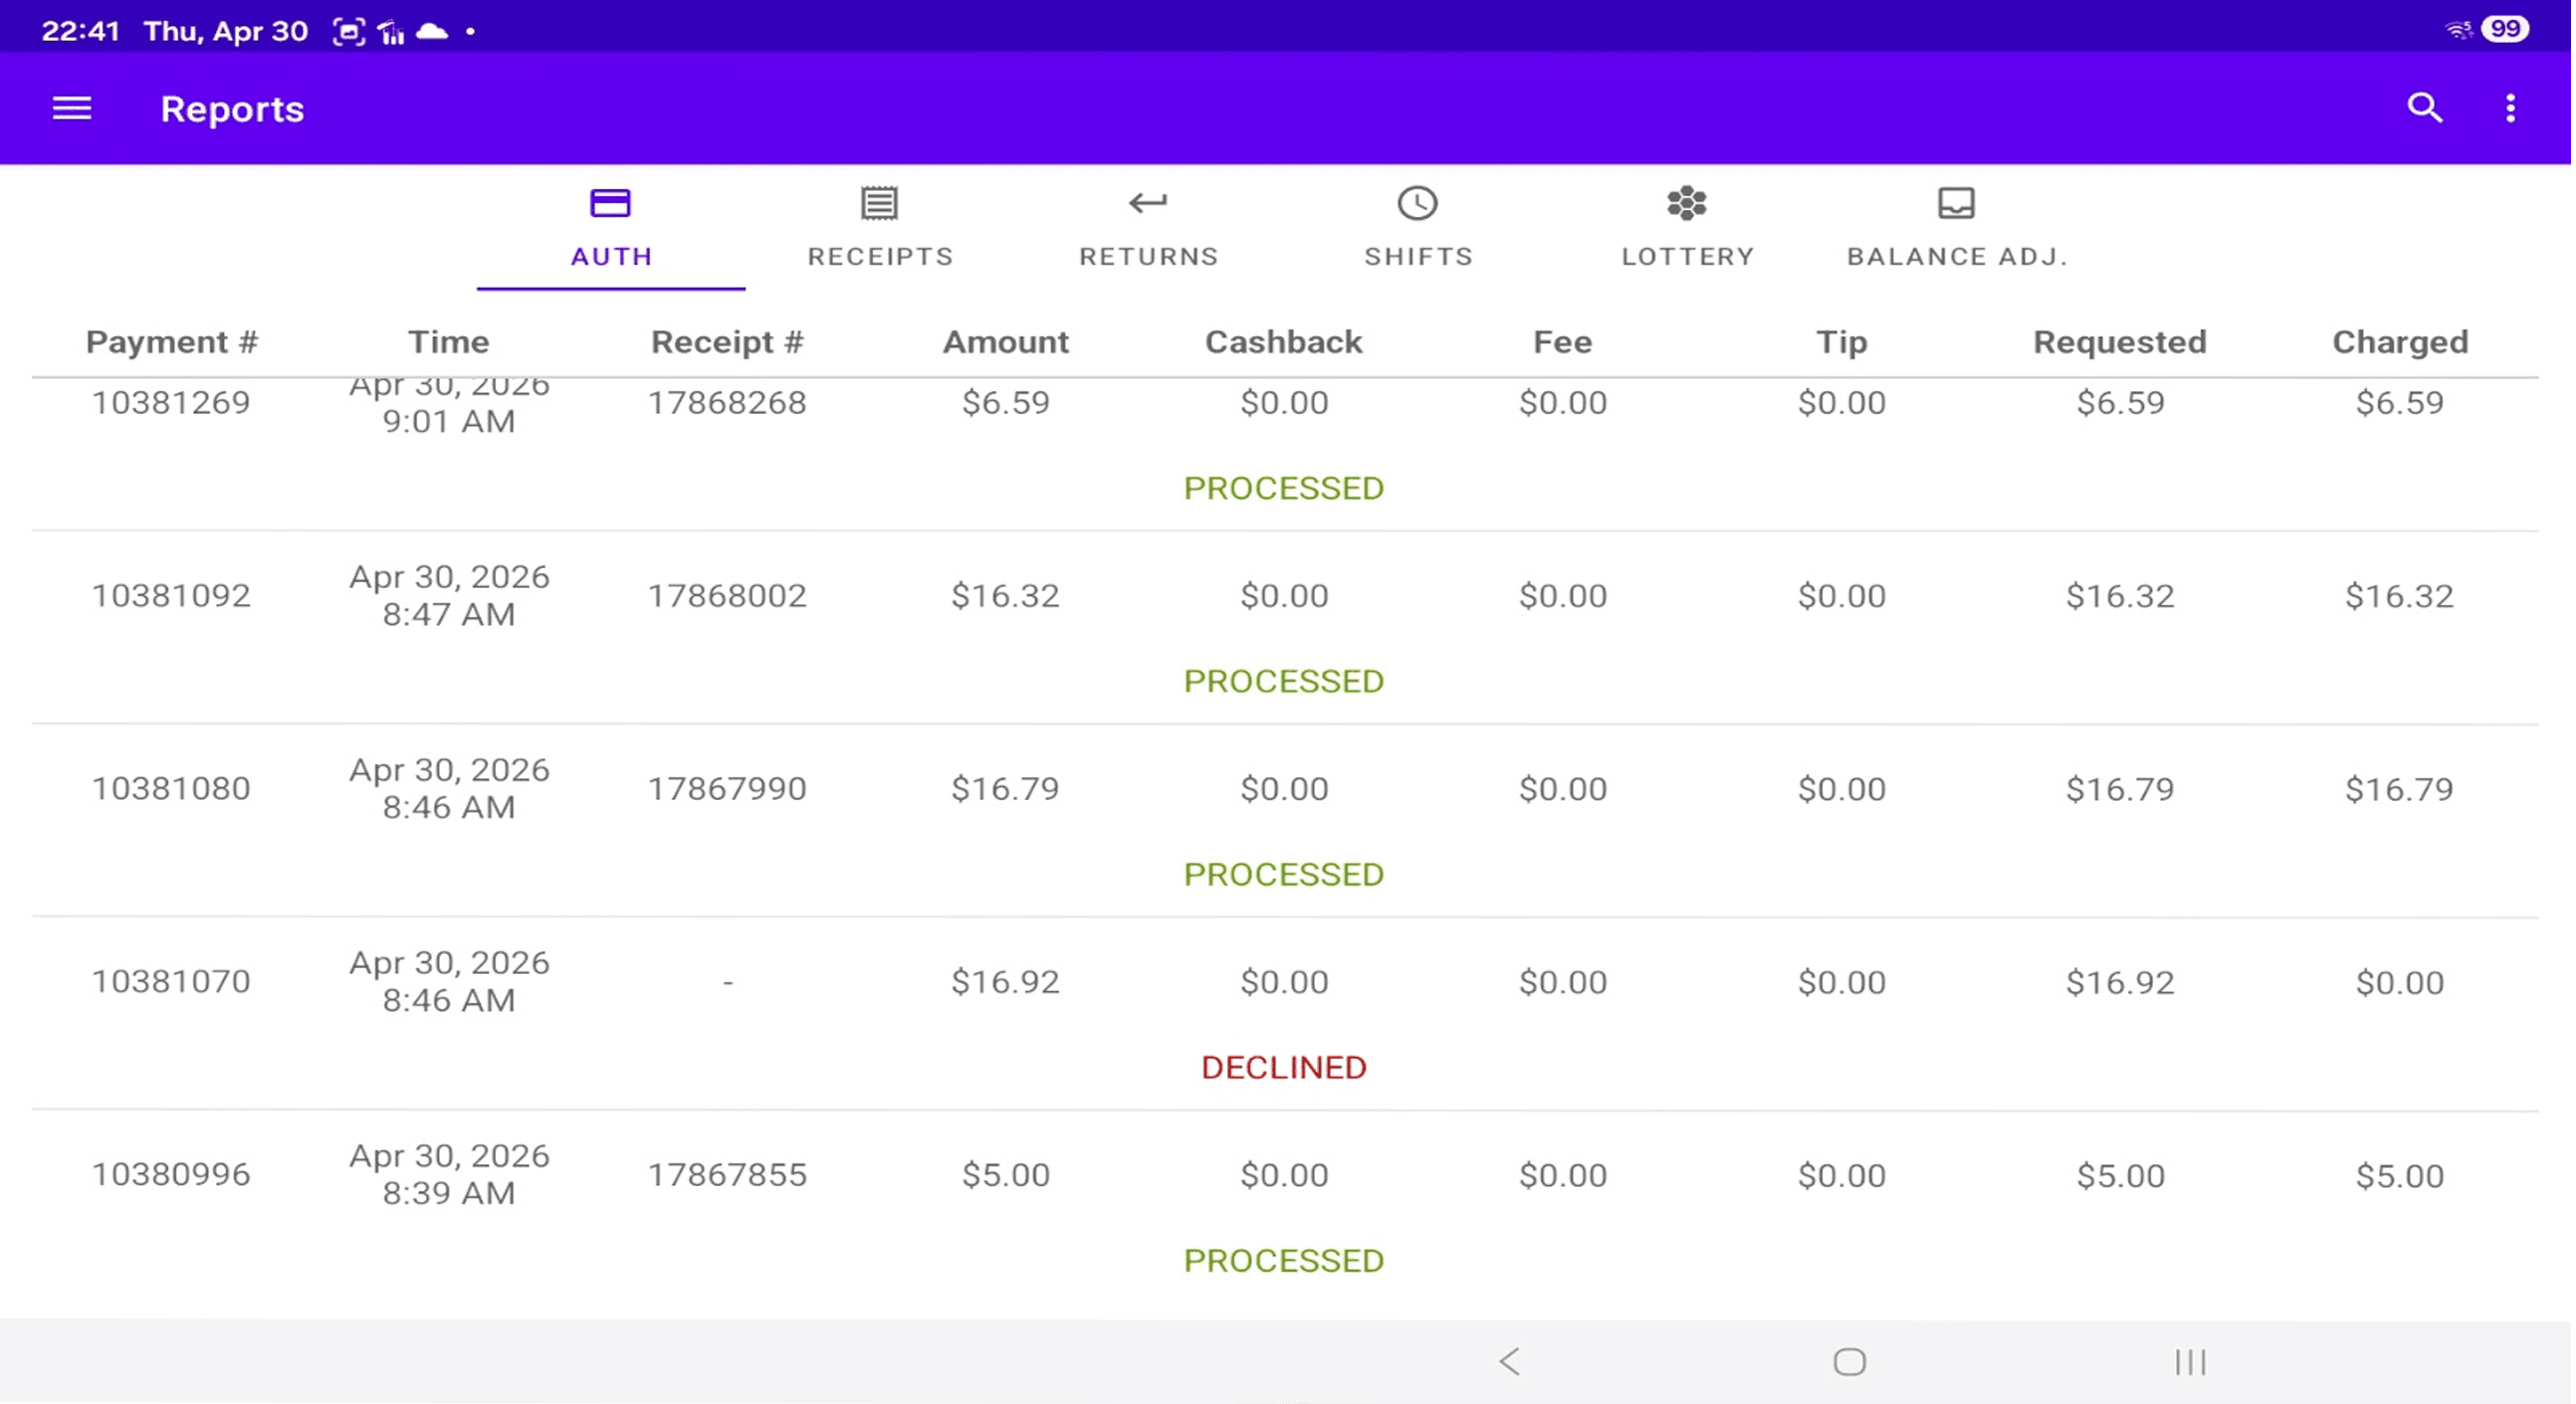Click the Receipt # column header
This screenshot has width=2576, height=1404.
(x=728, y=343)
